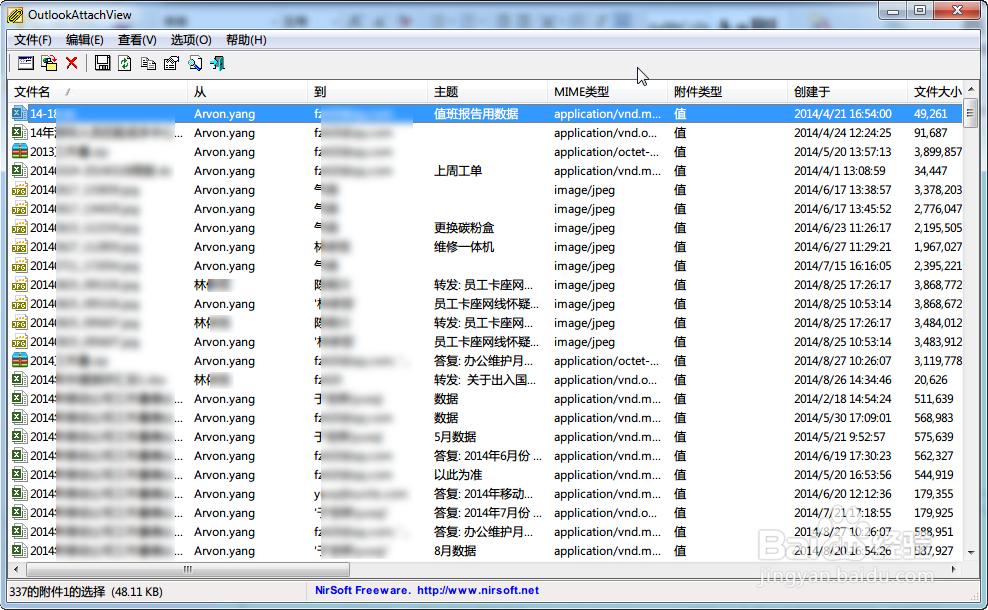The width and height of the screenshot is (988, 610).
Task: Sort by the 创建于 column header
Action: [x=847, y=92]
